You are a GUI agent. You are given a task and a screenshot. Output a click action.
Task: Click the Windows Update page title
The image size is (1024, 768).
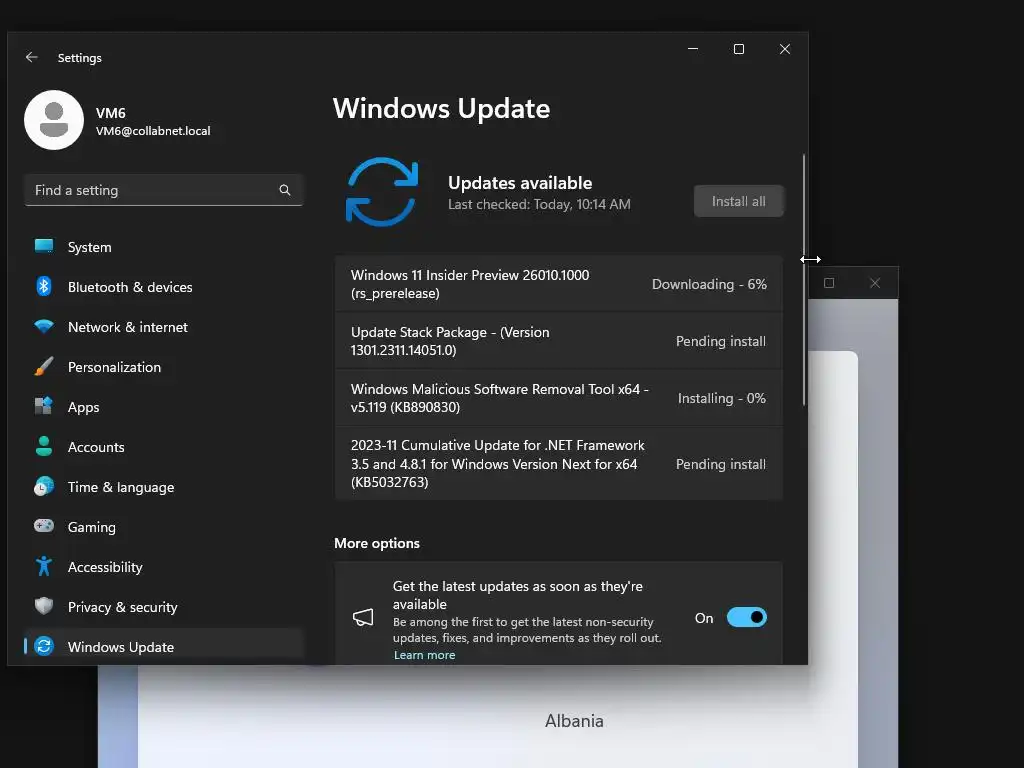tap(441, 108)
